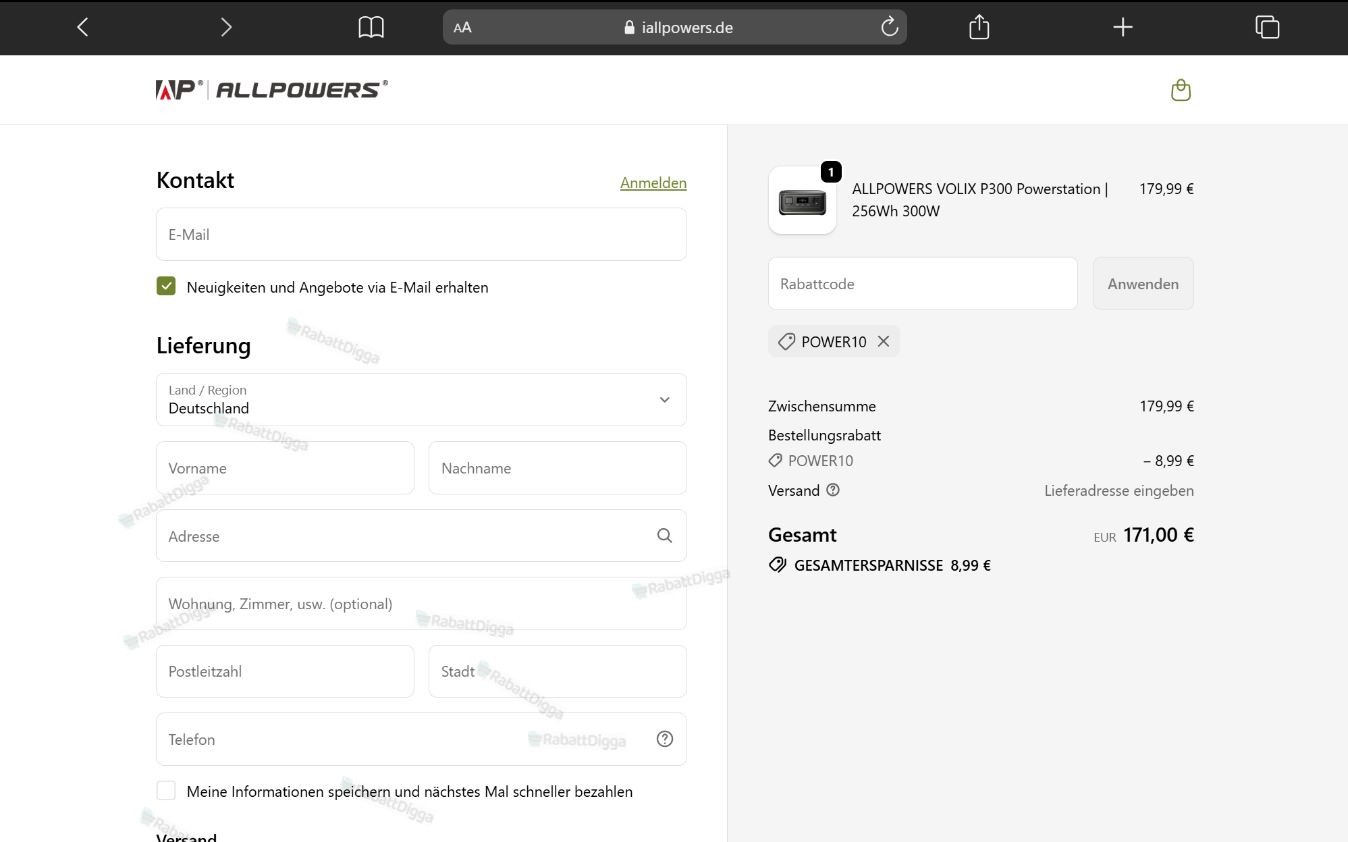Open Safari bookmarks book icon

click(x=371, y=27)
